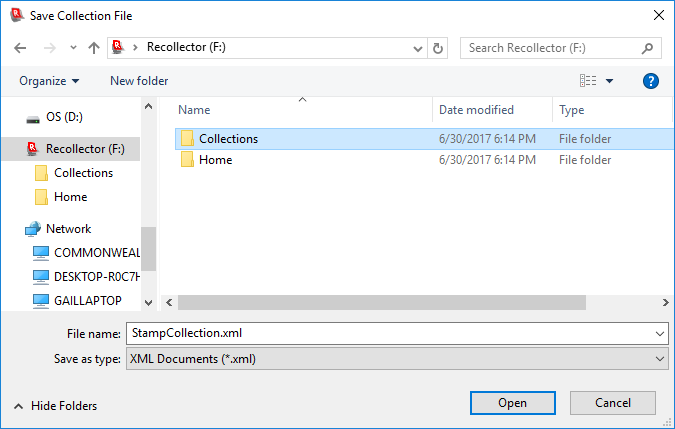
Task: Sort files by Date modified column
Action: coord(477,110)
